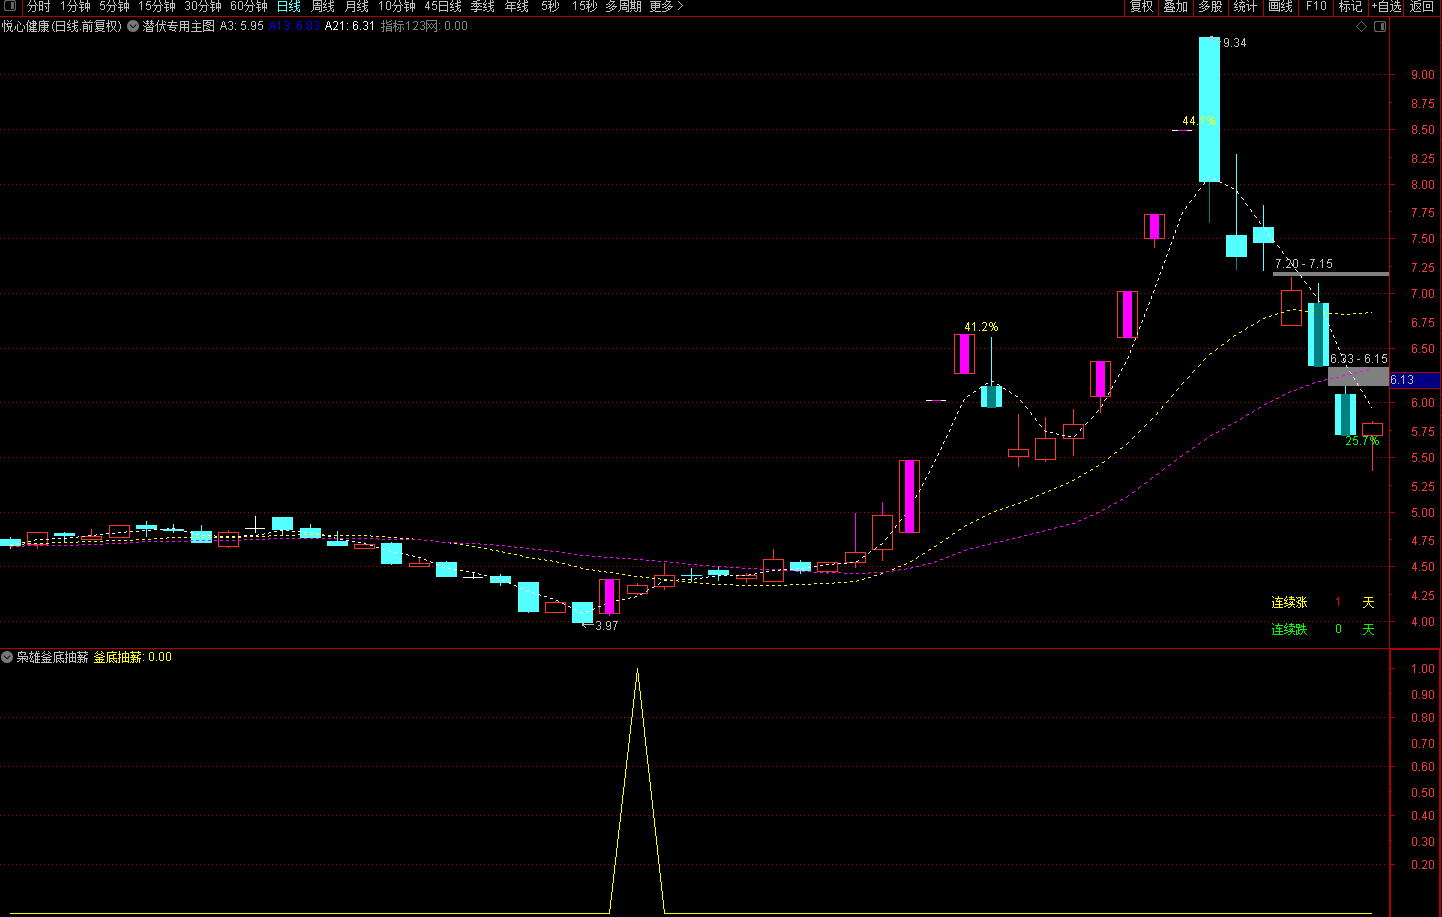1442x917 pixels.
Task: Click the diamond icon at chart's top right
Action: coord(1361,27)
